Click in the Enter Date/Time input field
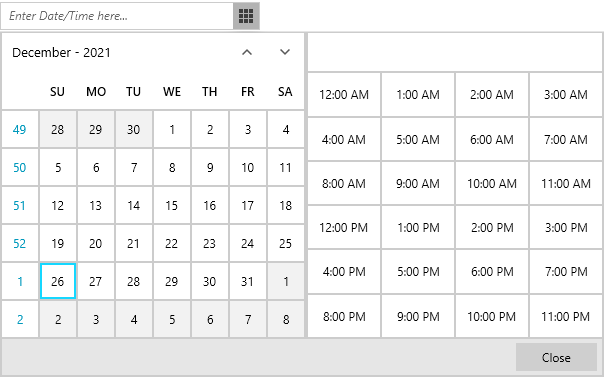Viewport: 608px width, 378px height. pyautogui.click(x=117, y=16)
